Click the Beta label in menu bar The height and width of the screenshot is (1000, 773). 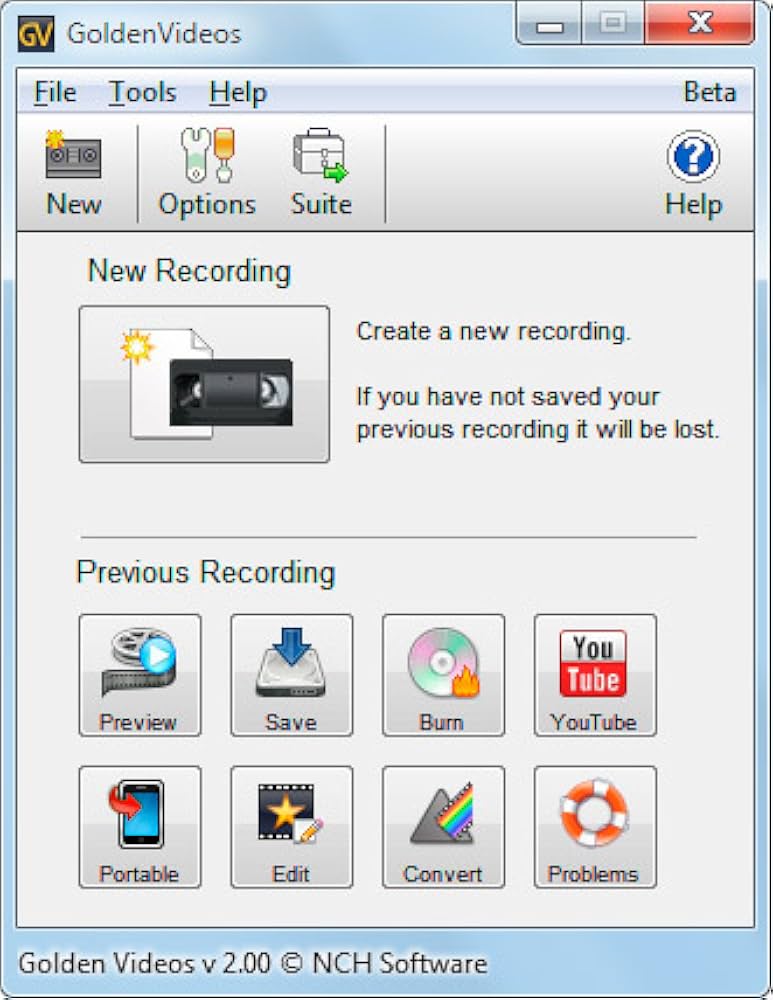(x=710, y=92)
